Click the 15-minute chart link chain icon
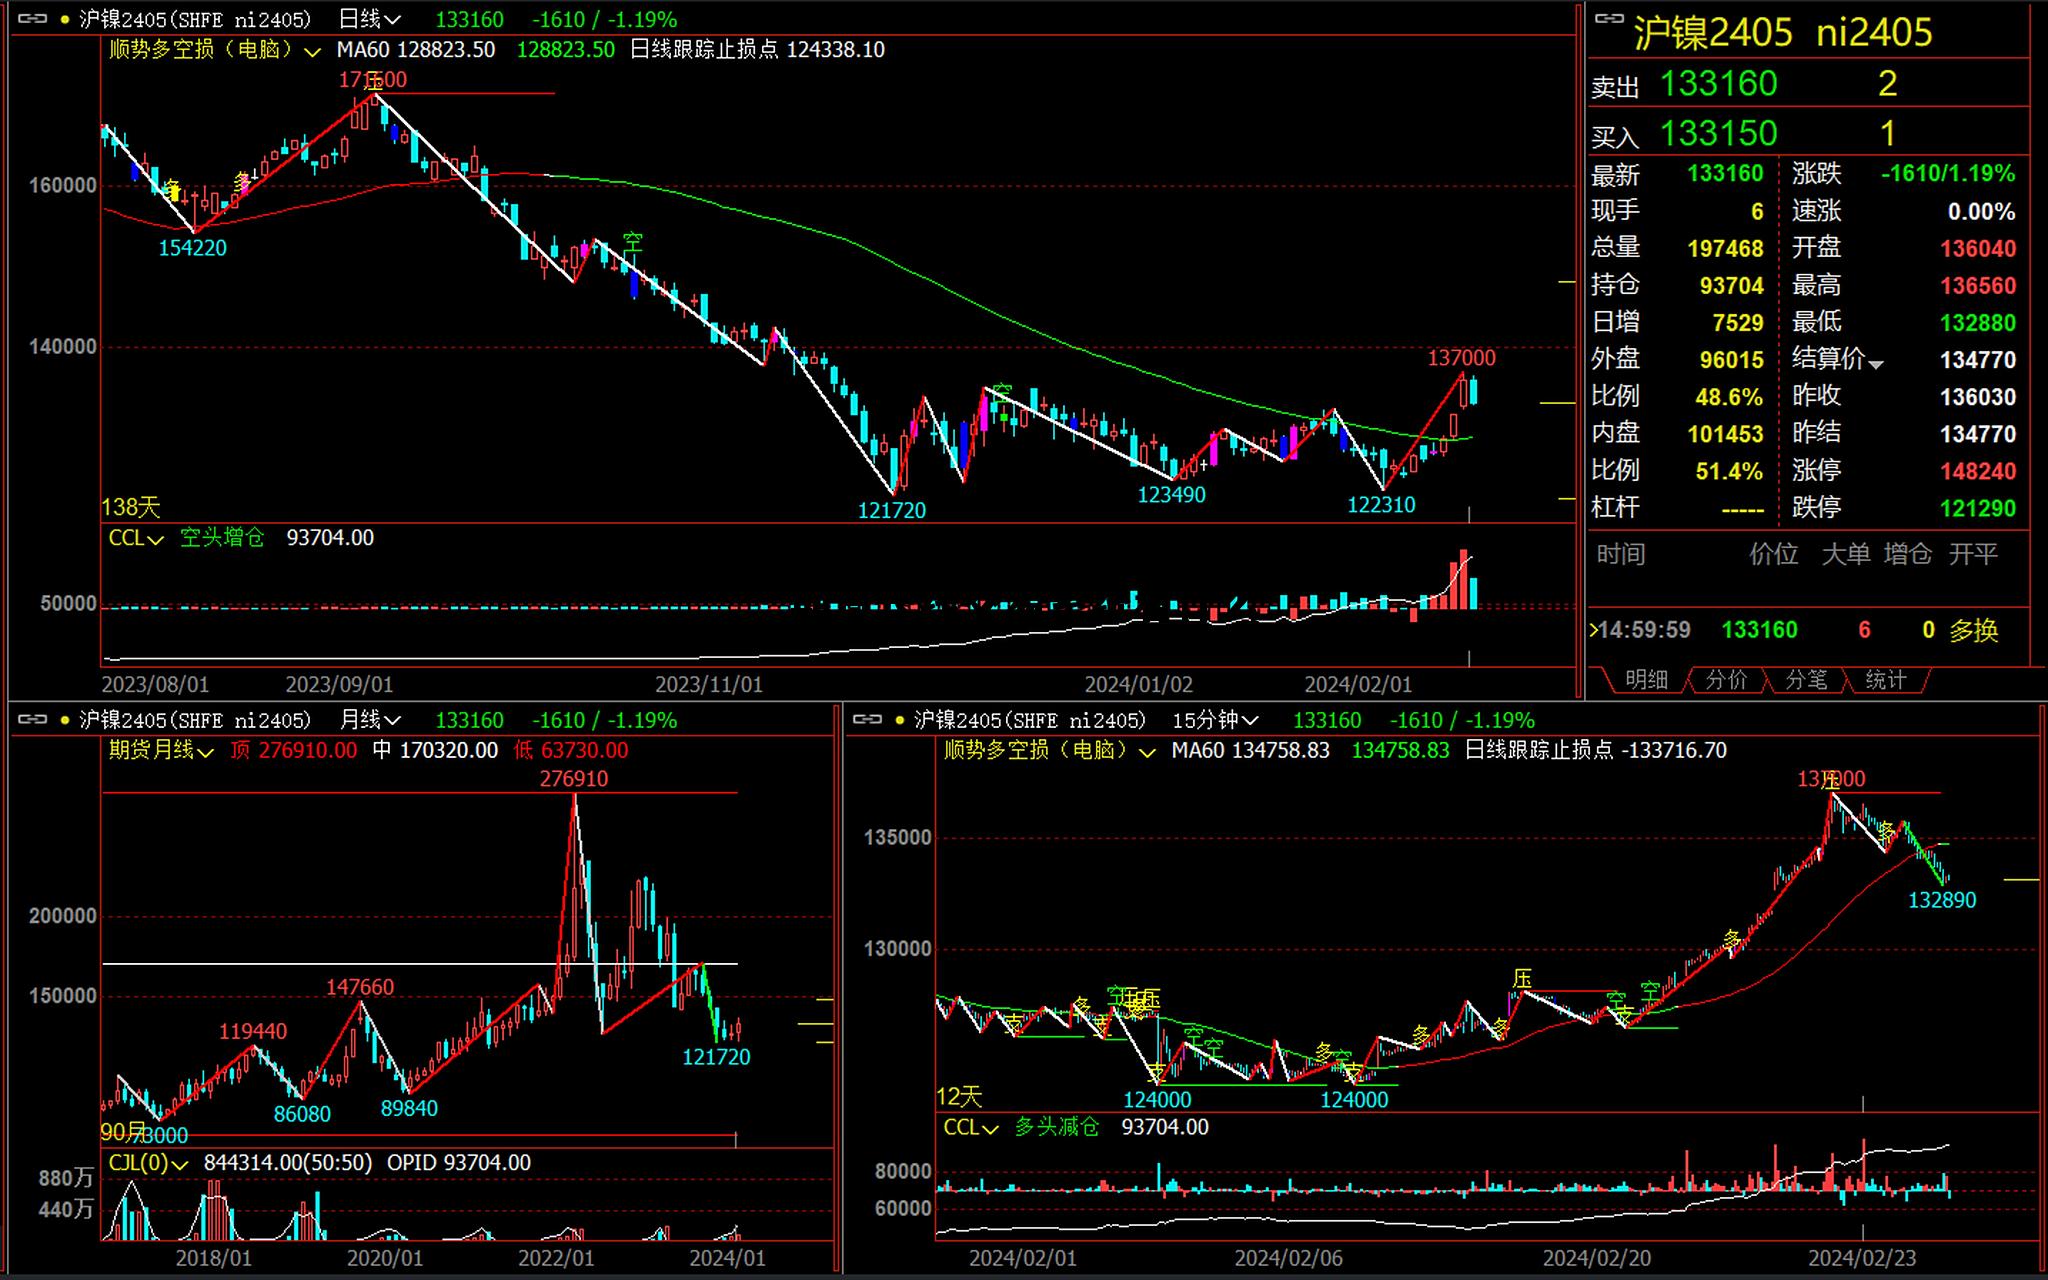Viewport: 2048px width, 1280px height. 867,720
